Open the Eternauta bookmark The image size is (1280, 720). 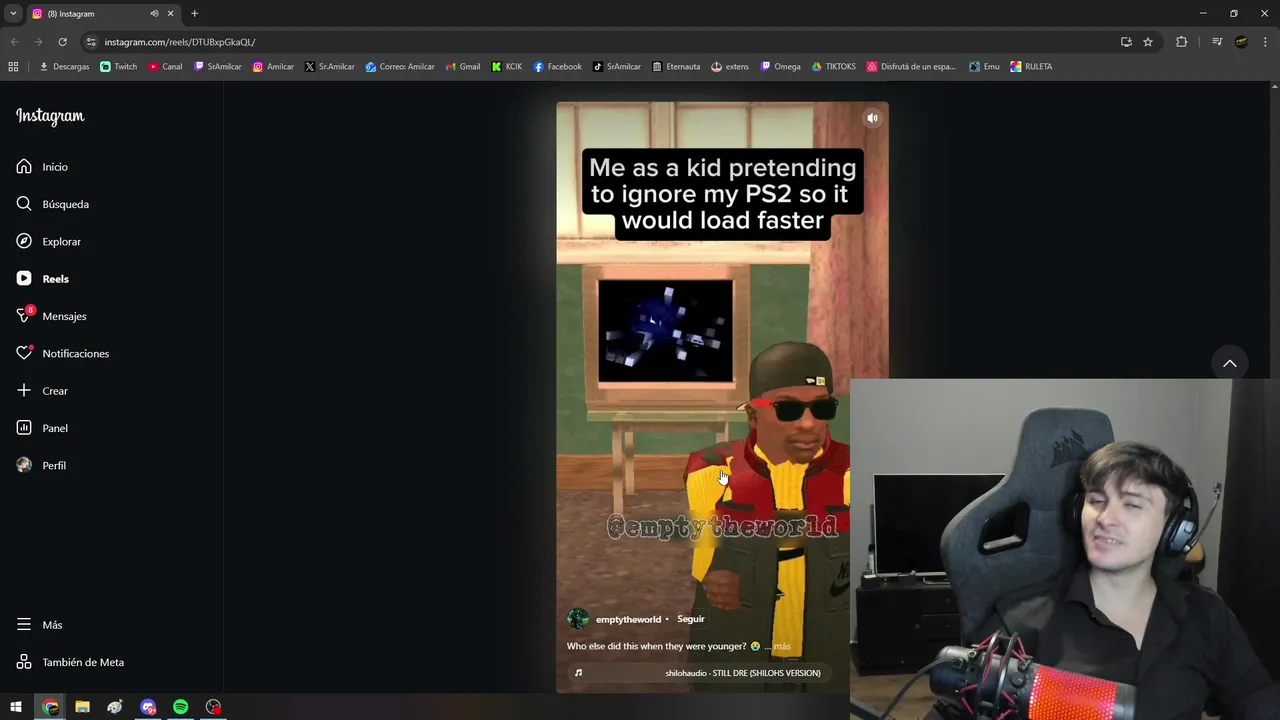(676, 67)
